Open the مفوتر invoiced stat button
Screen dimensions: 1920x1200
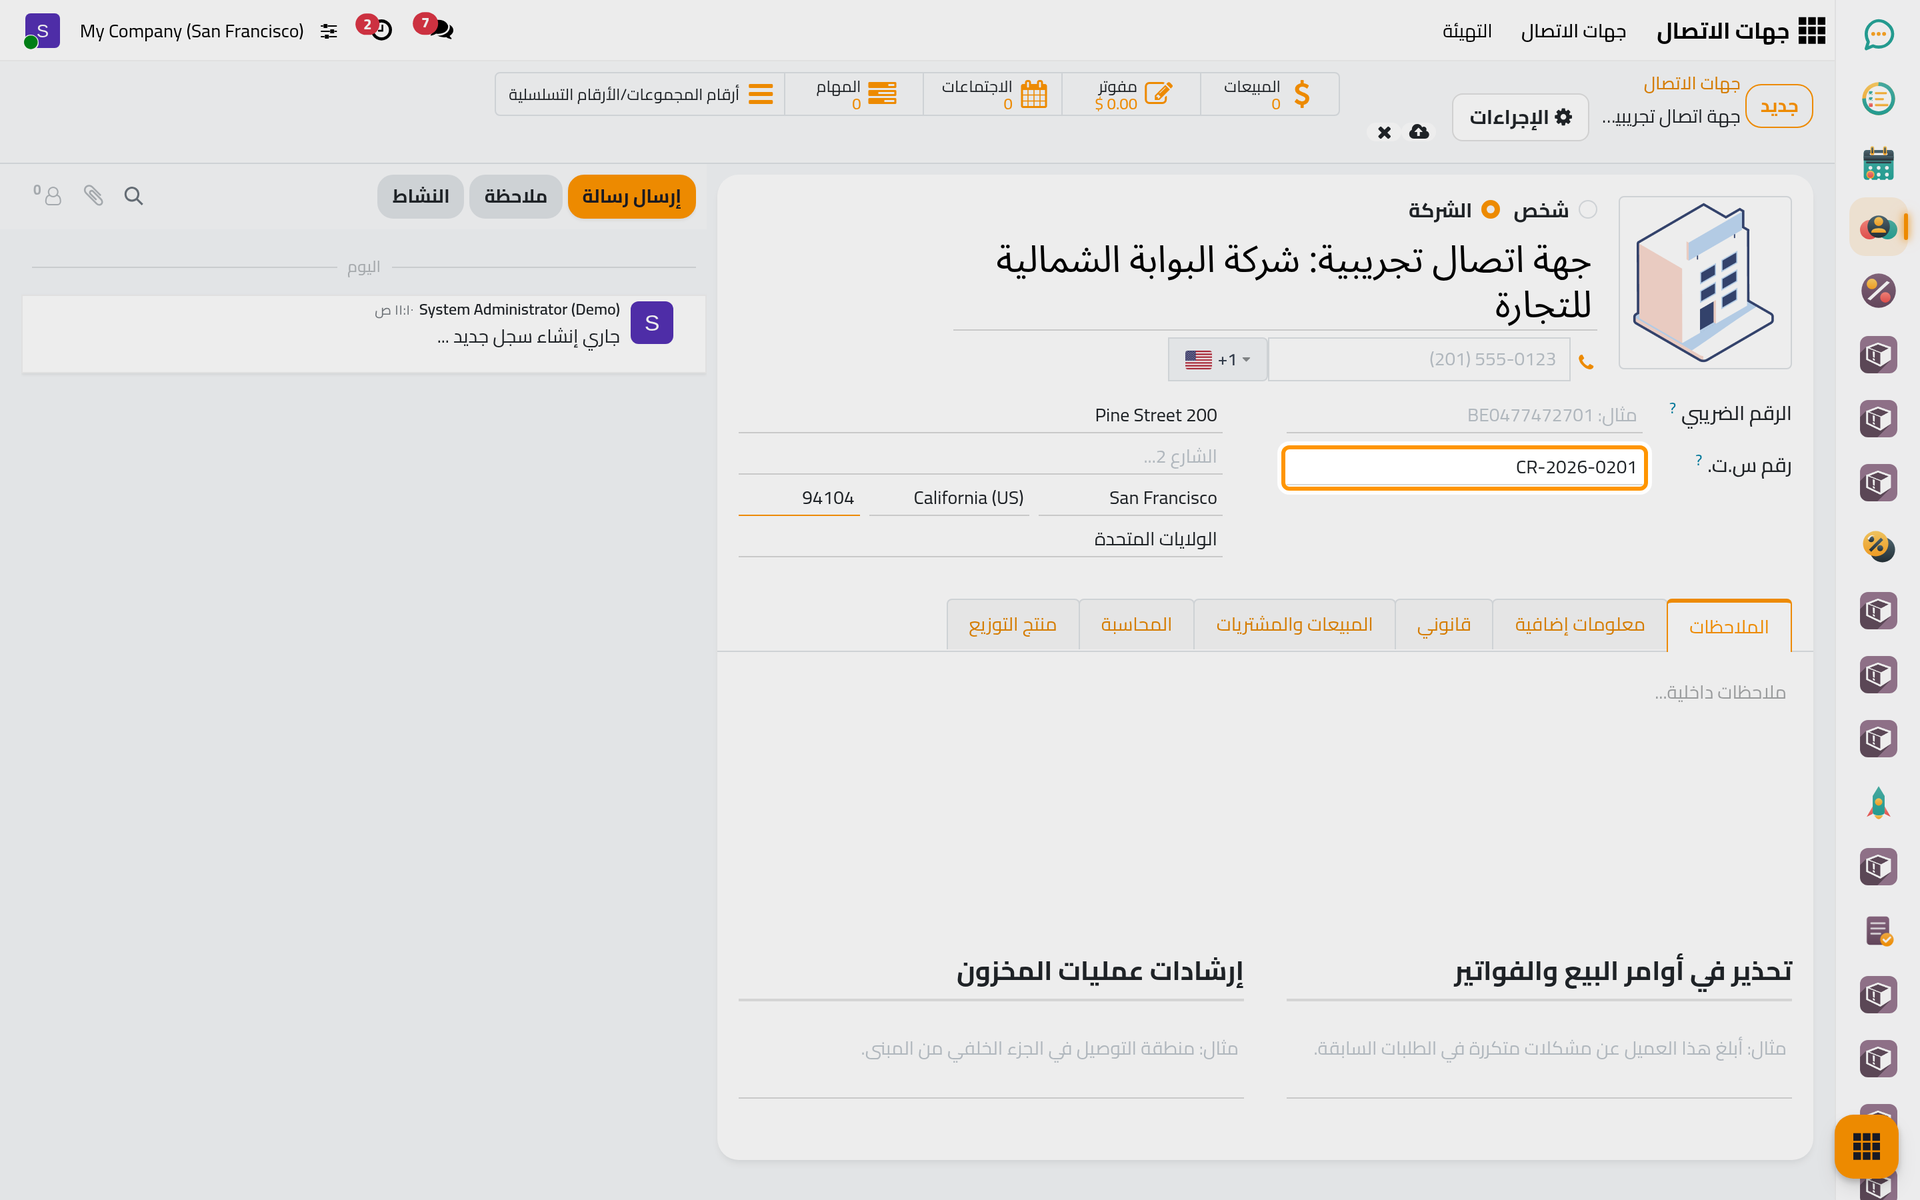point(1131,94)
